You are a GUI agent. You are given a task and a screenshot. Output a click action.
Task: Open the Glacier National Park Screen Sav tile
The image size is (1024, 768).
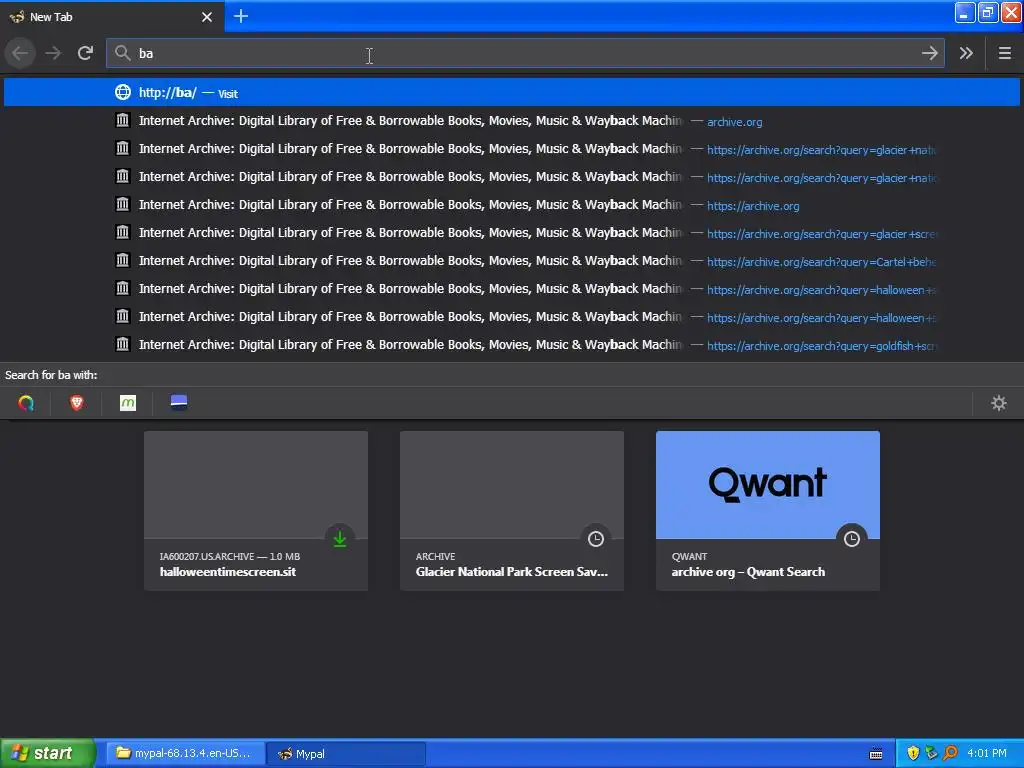coord(512,511)
